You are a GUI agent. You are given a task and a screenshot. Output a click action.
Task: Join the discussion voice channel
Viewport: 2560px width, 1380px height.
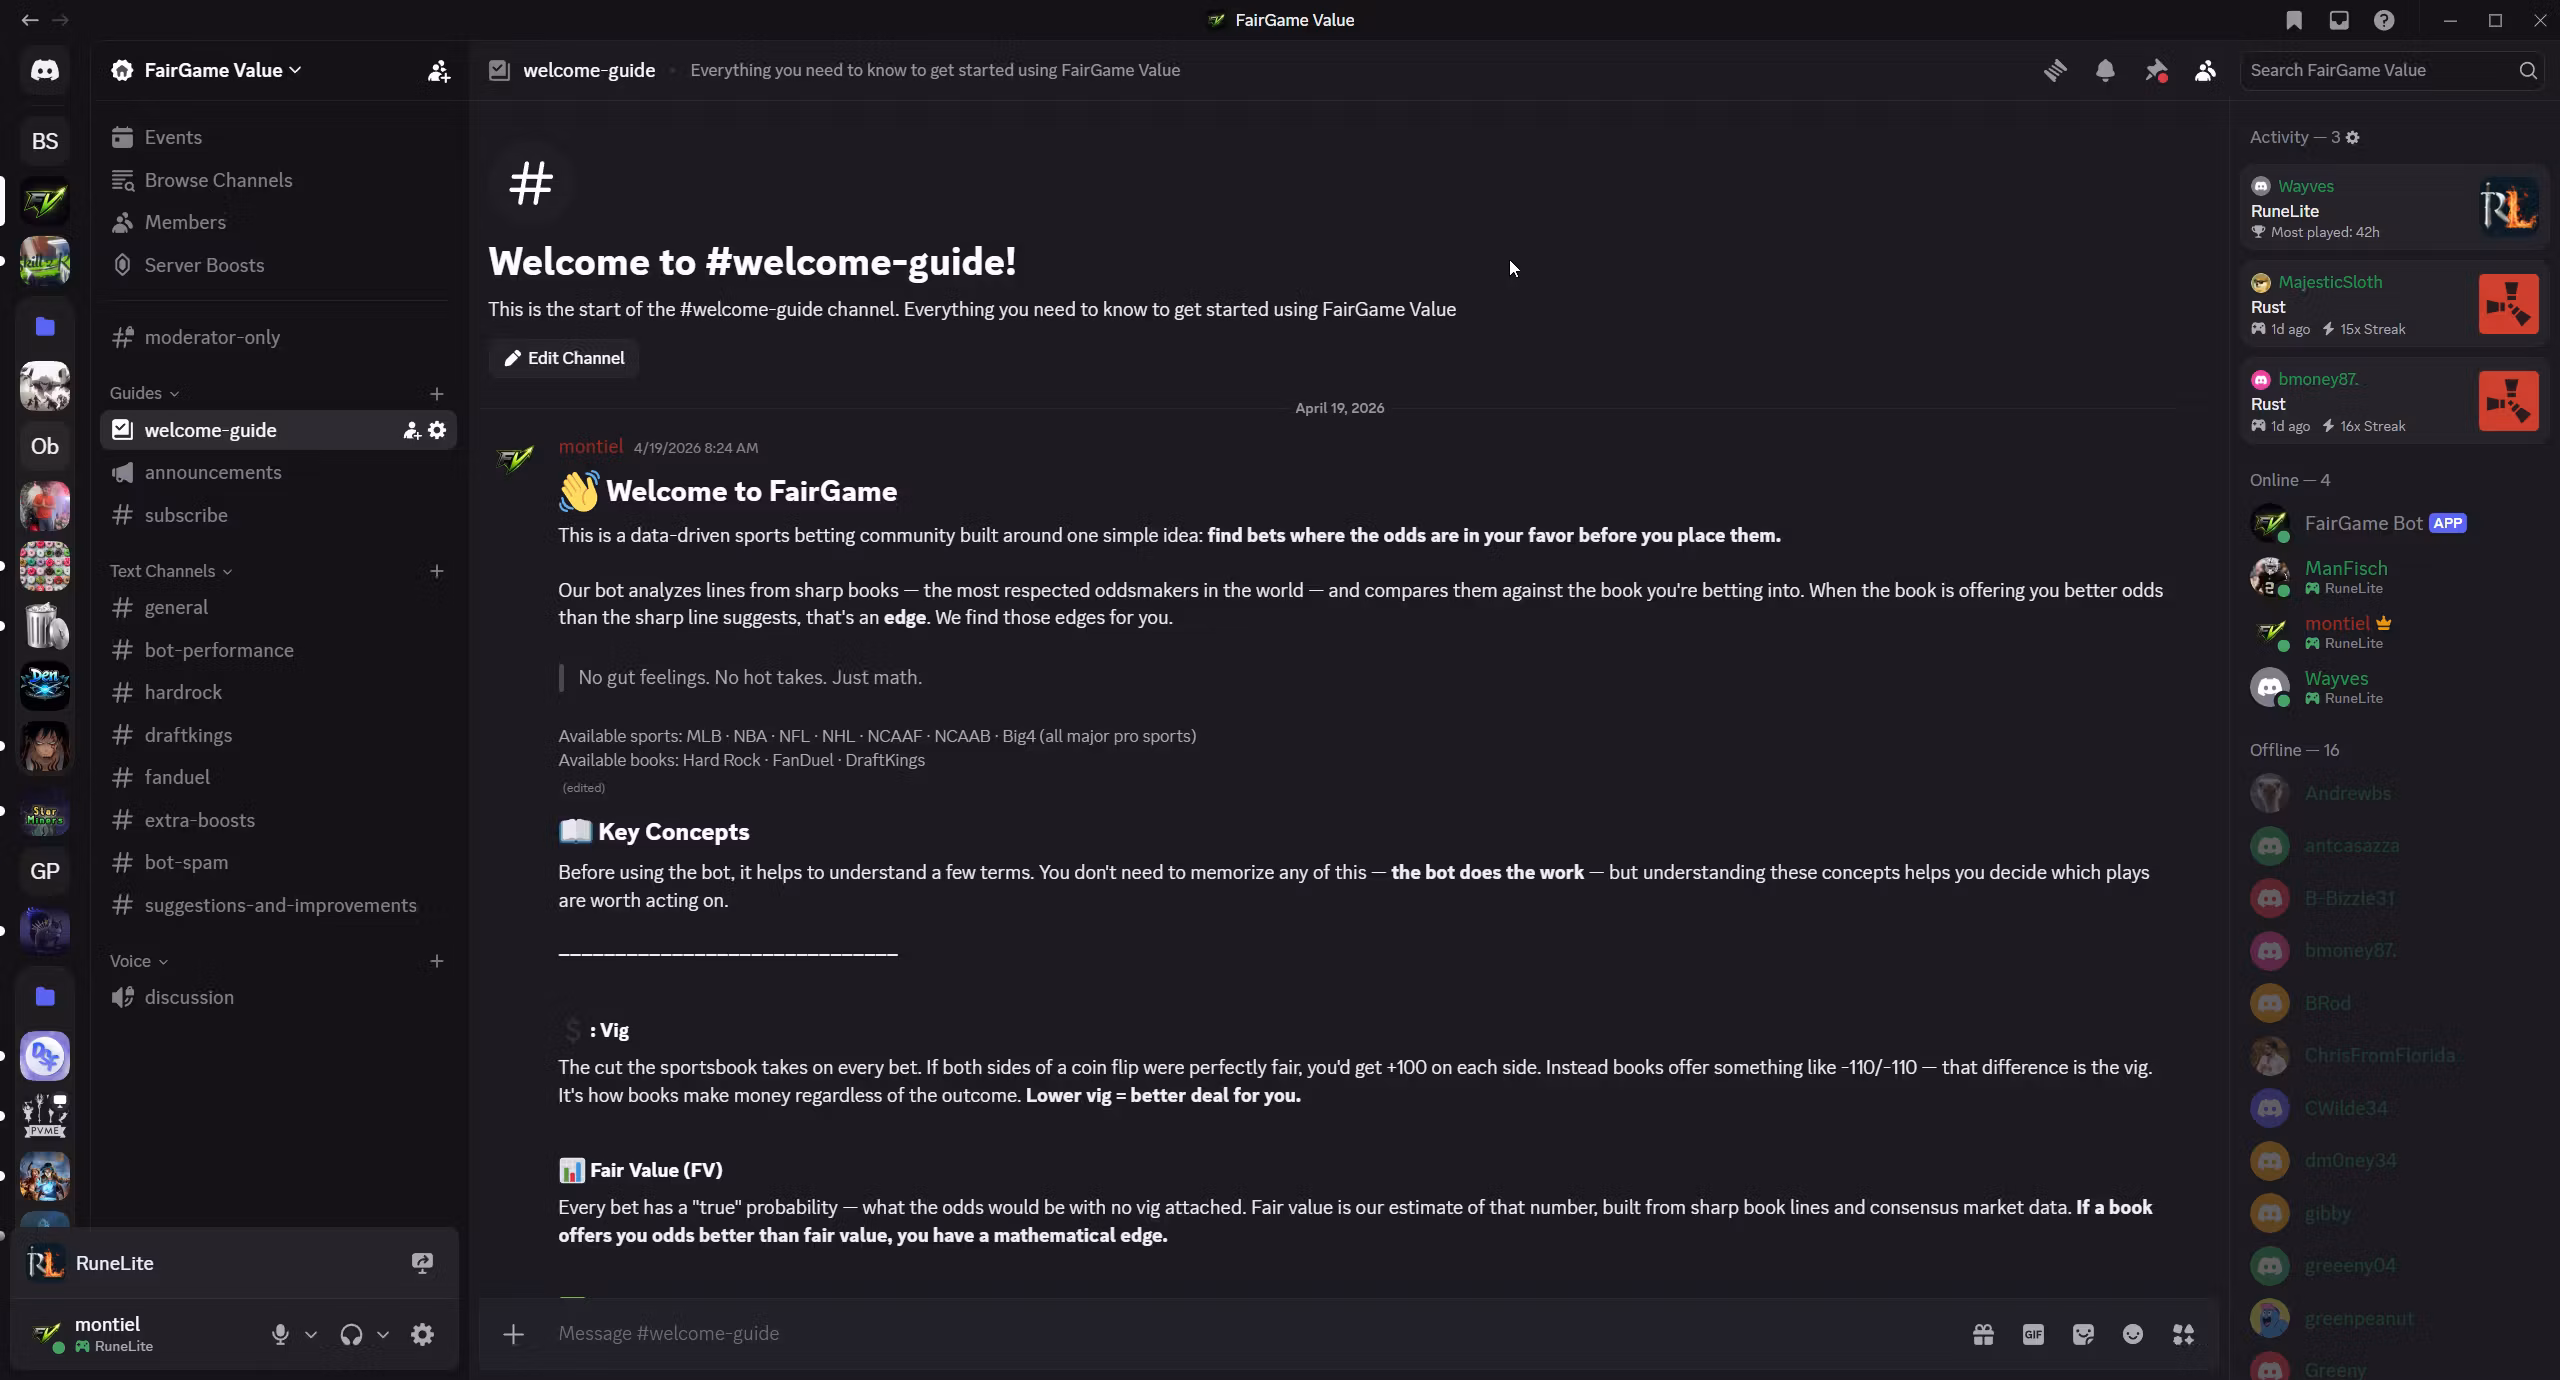[x=278, y=997]
